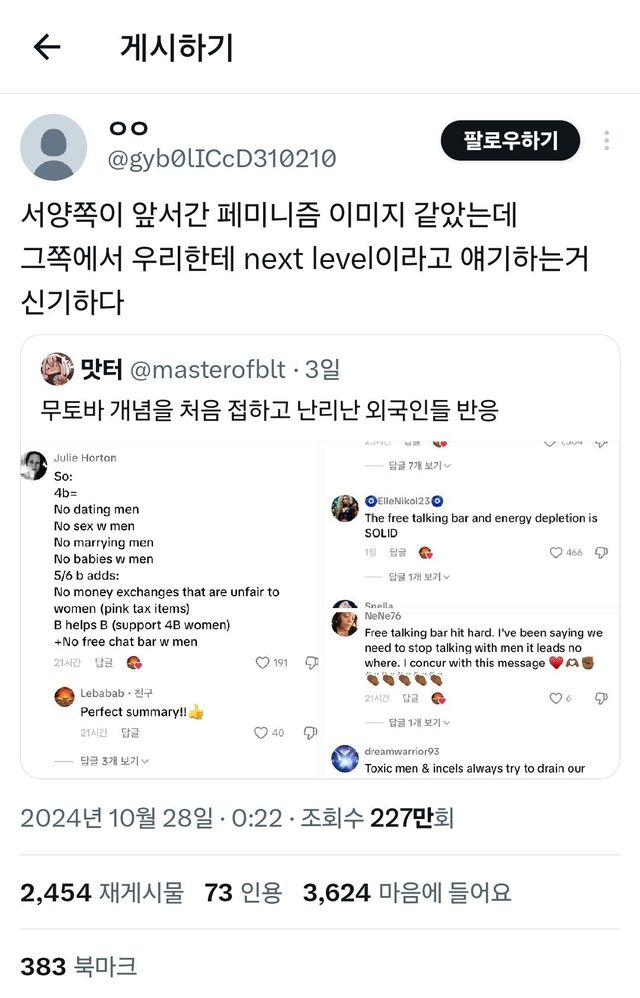
Task: Like Julie Horton's comment (191 hearts)
Action: 263,662
